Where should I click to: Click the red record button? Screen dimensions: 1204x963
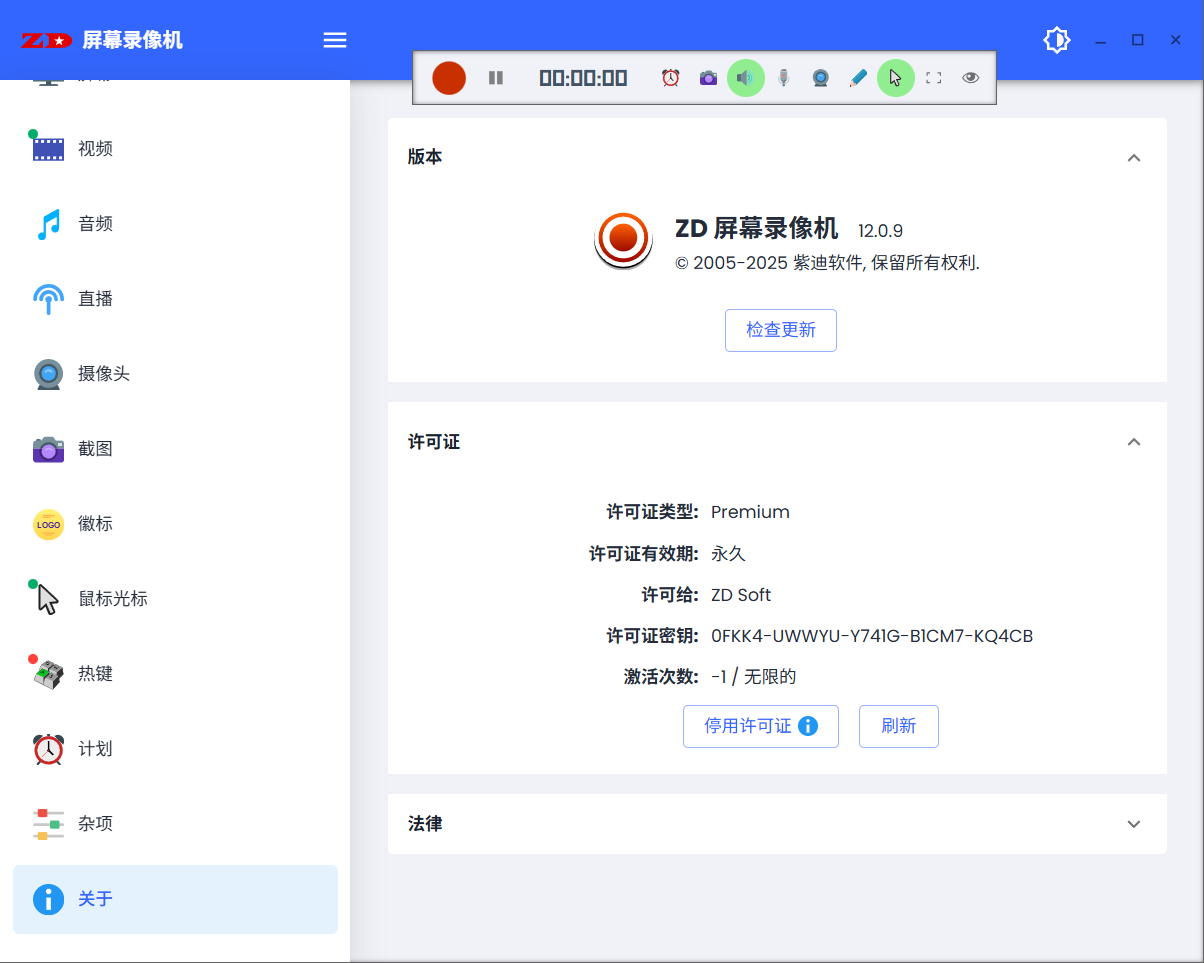449,78
